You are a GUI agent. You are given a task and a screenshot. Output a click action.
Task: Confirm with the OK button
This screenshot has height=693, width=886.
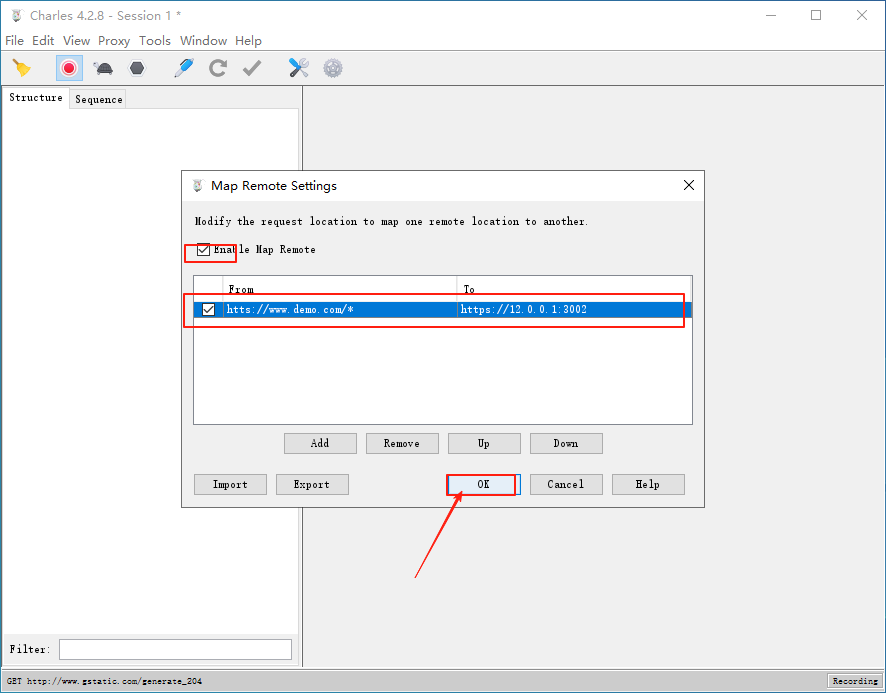coord(484,484)
